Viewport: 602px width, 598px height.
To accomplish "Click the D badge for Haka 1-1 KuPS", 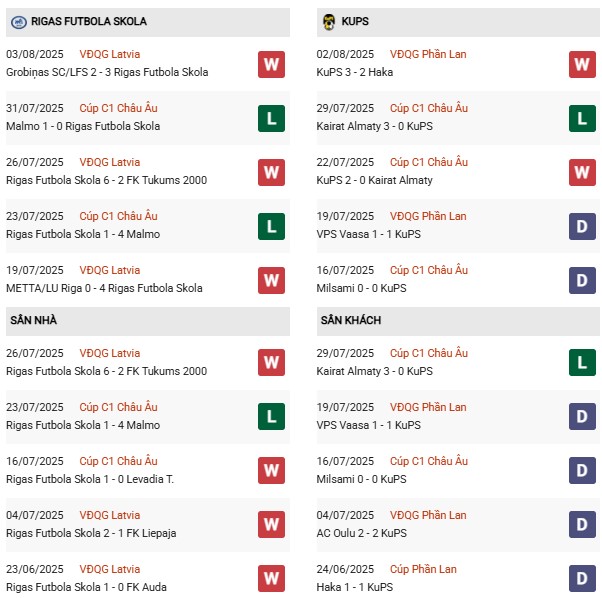I will pyautogui.click(x=582, y=578).
